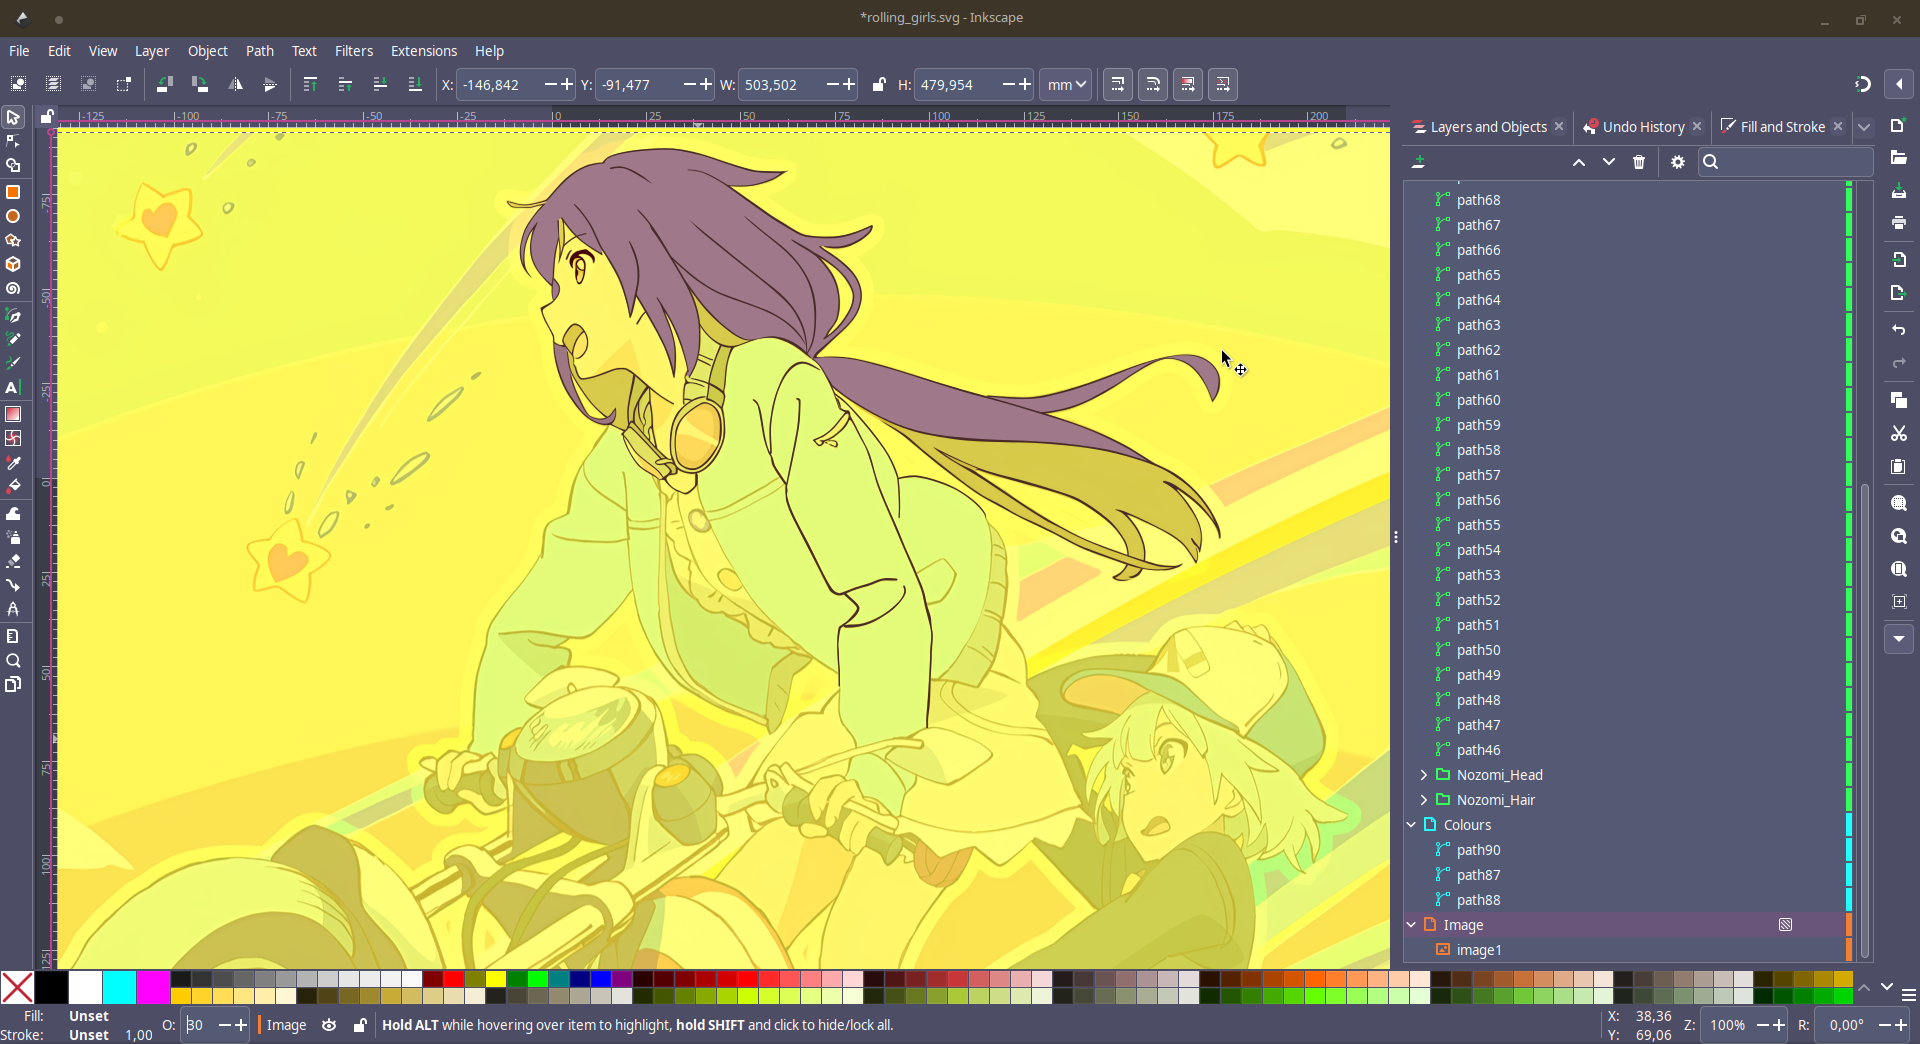Increase zoom with plus button

click(1778, 1025)
